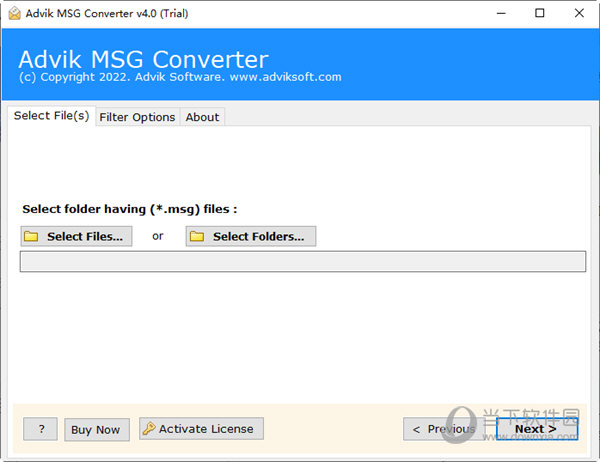The width and height of the screenshot is (600, 462).
Task: Click the Advik envelope app icon
Action: (x=15, y=13)
